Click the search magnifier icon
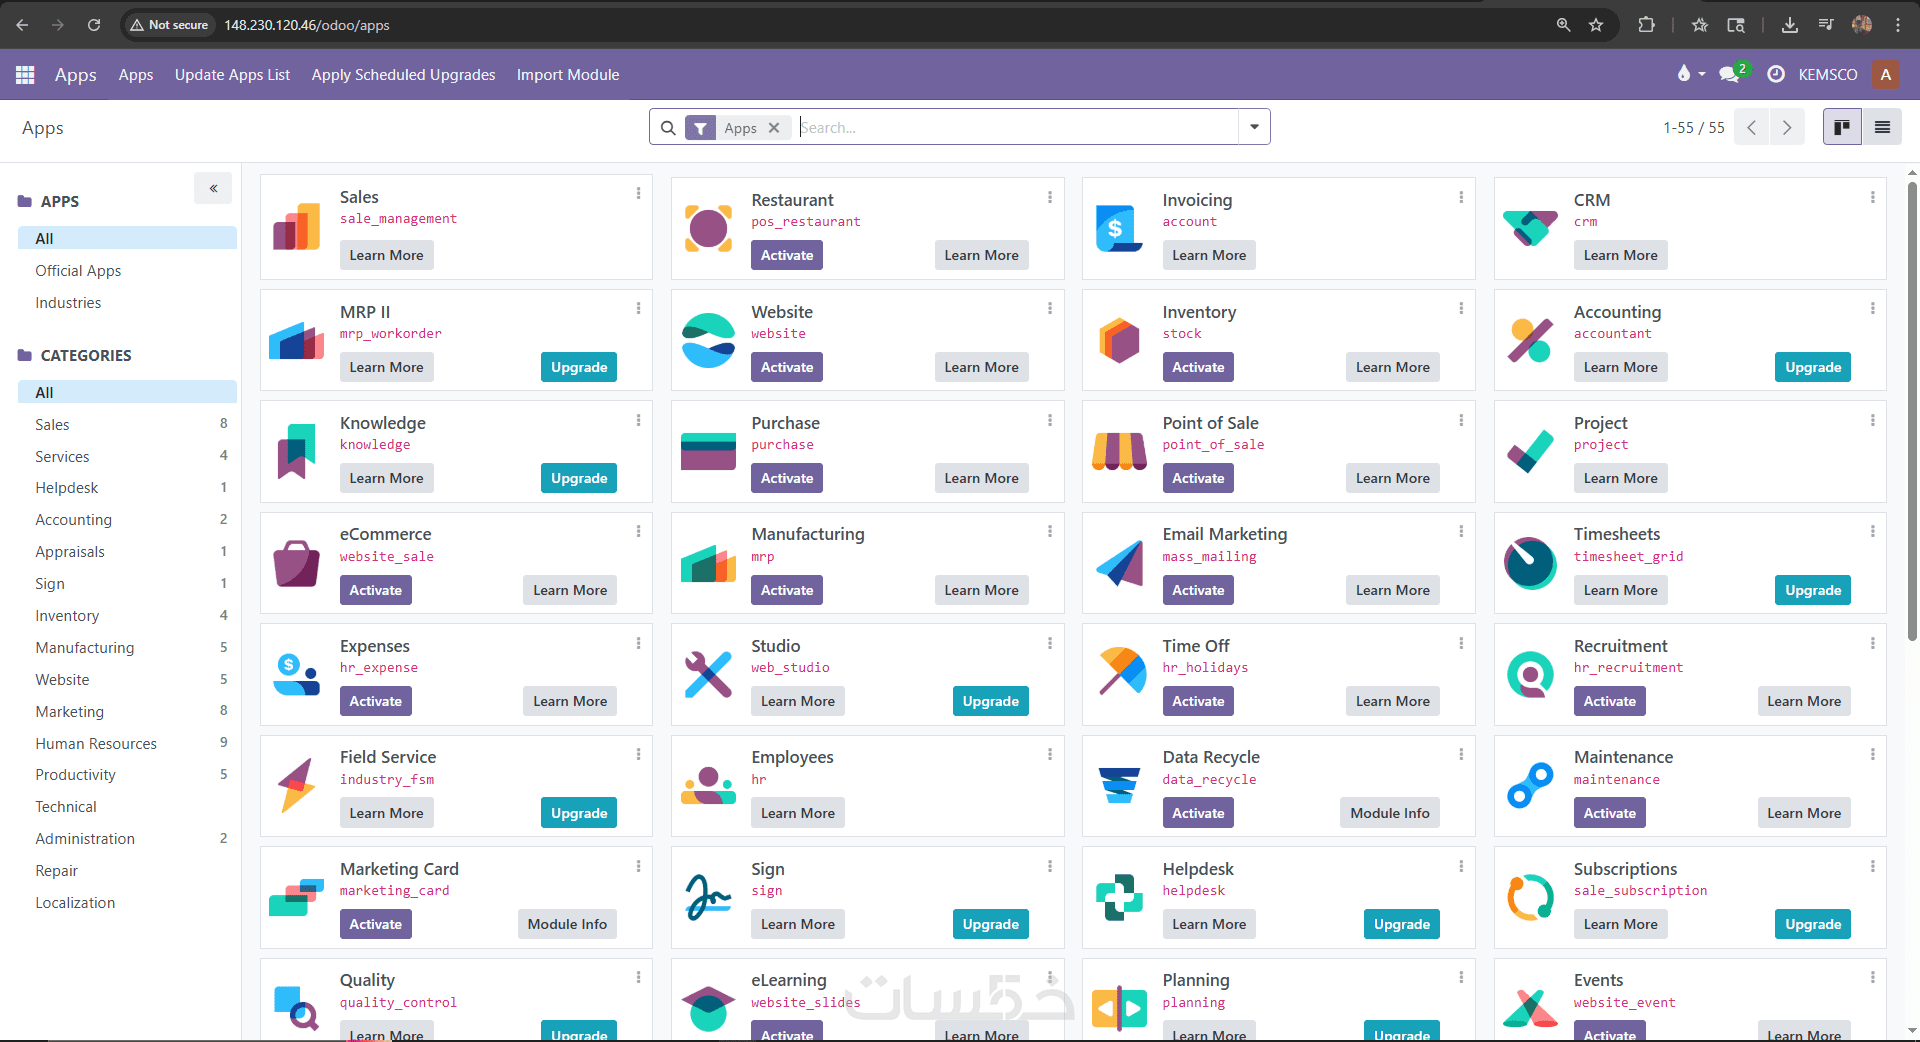 point(668,128)
